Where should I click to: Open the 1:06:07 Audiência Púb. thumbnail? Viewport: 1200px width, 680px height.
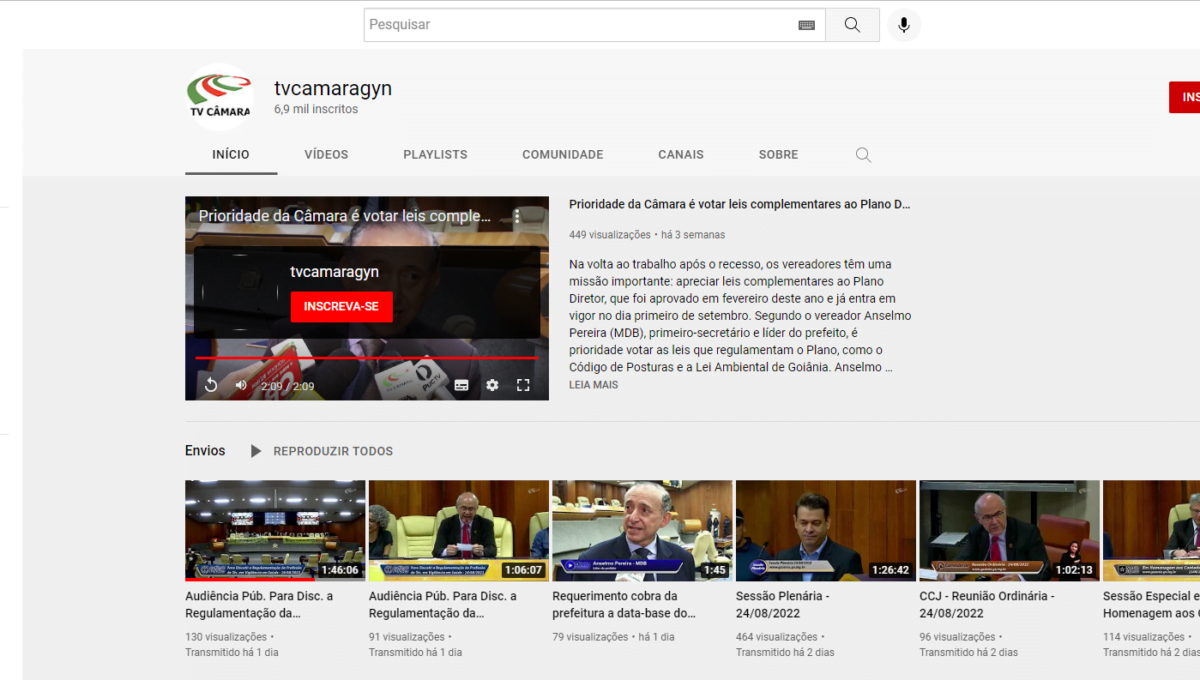(459, 530)
